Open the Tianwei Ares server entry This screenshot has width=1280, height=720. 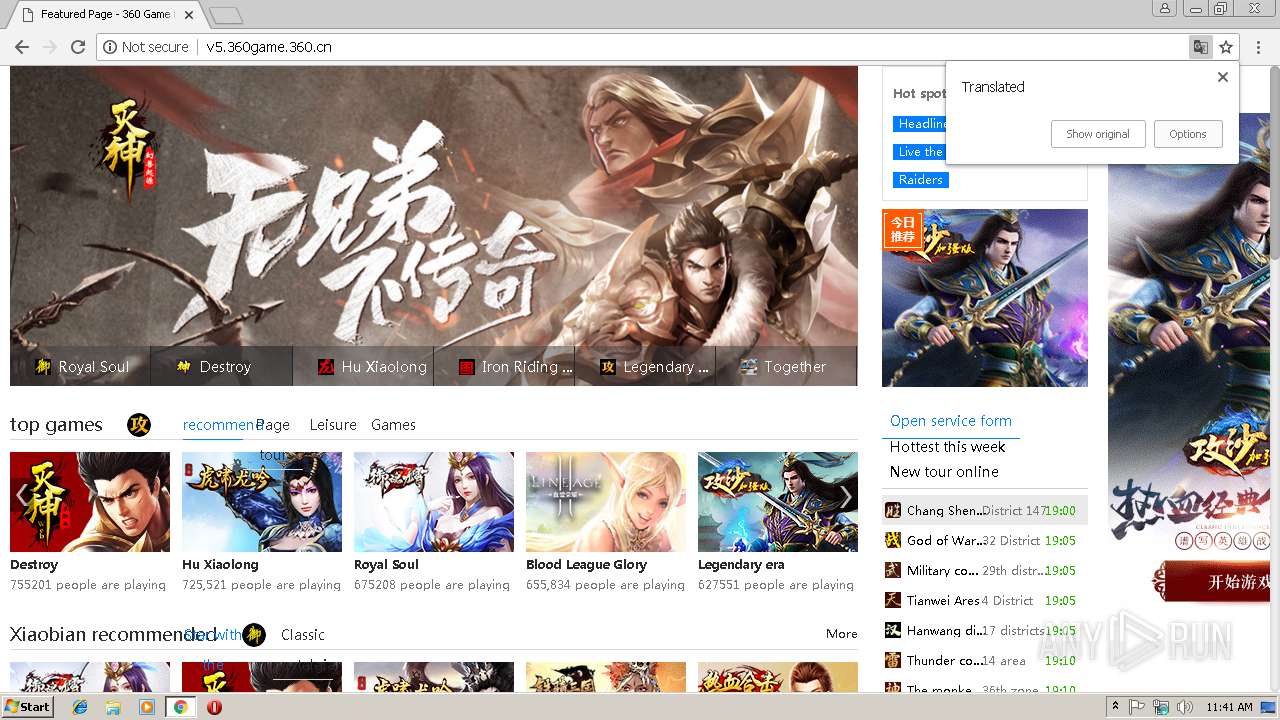985,600
